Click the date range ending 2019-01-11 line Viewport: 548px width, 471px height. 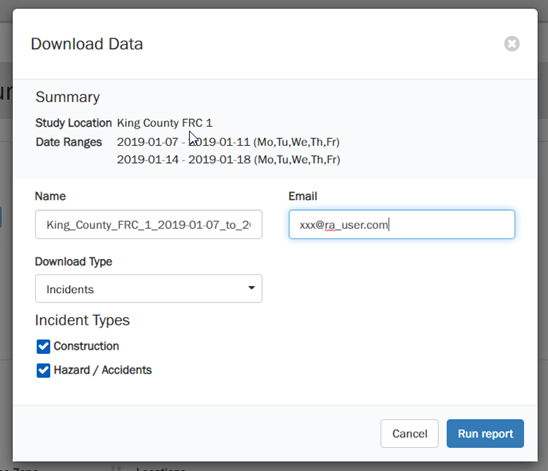pyautogui.click(x=228, y=142)
